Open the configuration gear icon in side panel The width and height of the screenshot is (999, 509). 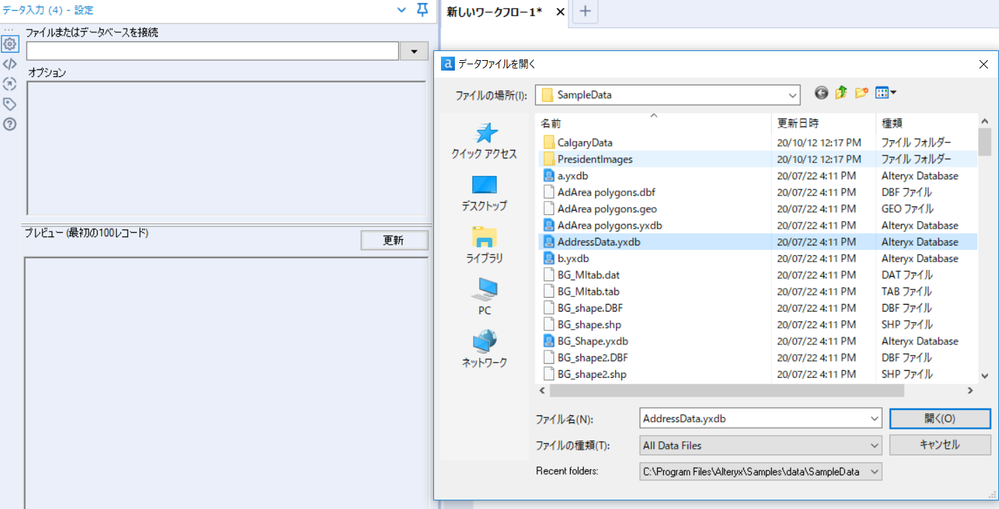click(10, 44)
